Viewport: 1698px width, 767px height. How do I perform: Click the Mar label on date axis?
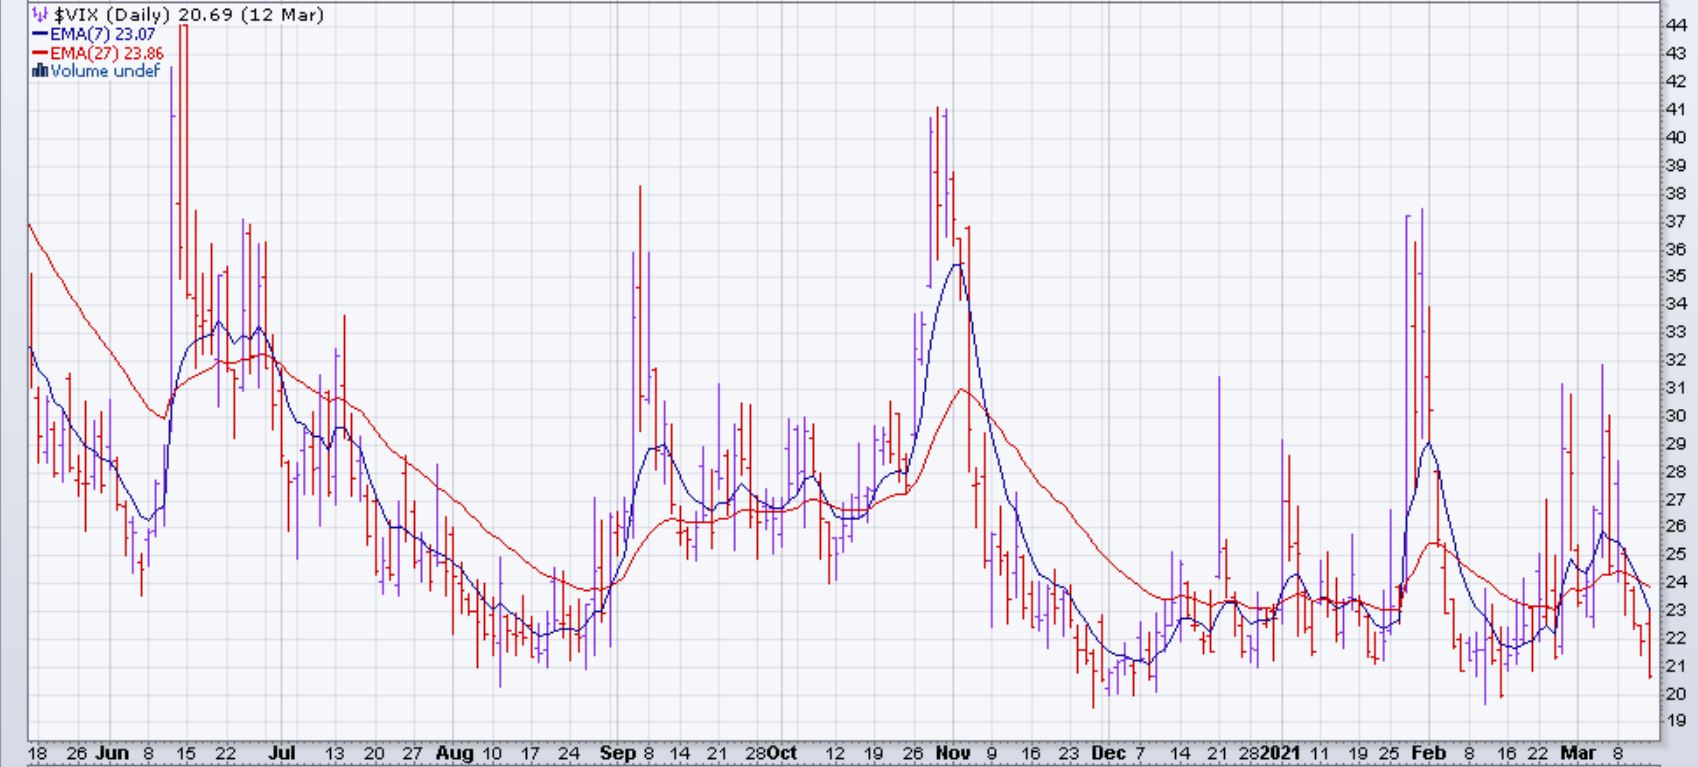click(1580, 753)
